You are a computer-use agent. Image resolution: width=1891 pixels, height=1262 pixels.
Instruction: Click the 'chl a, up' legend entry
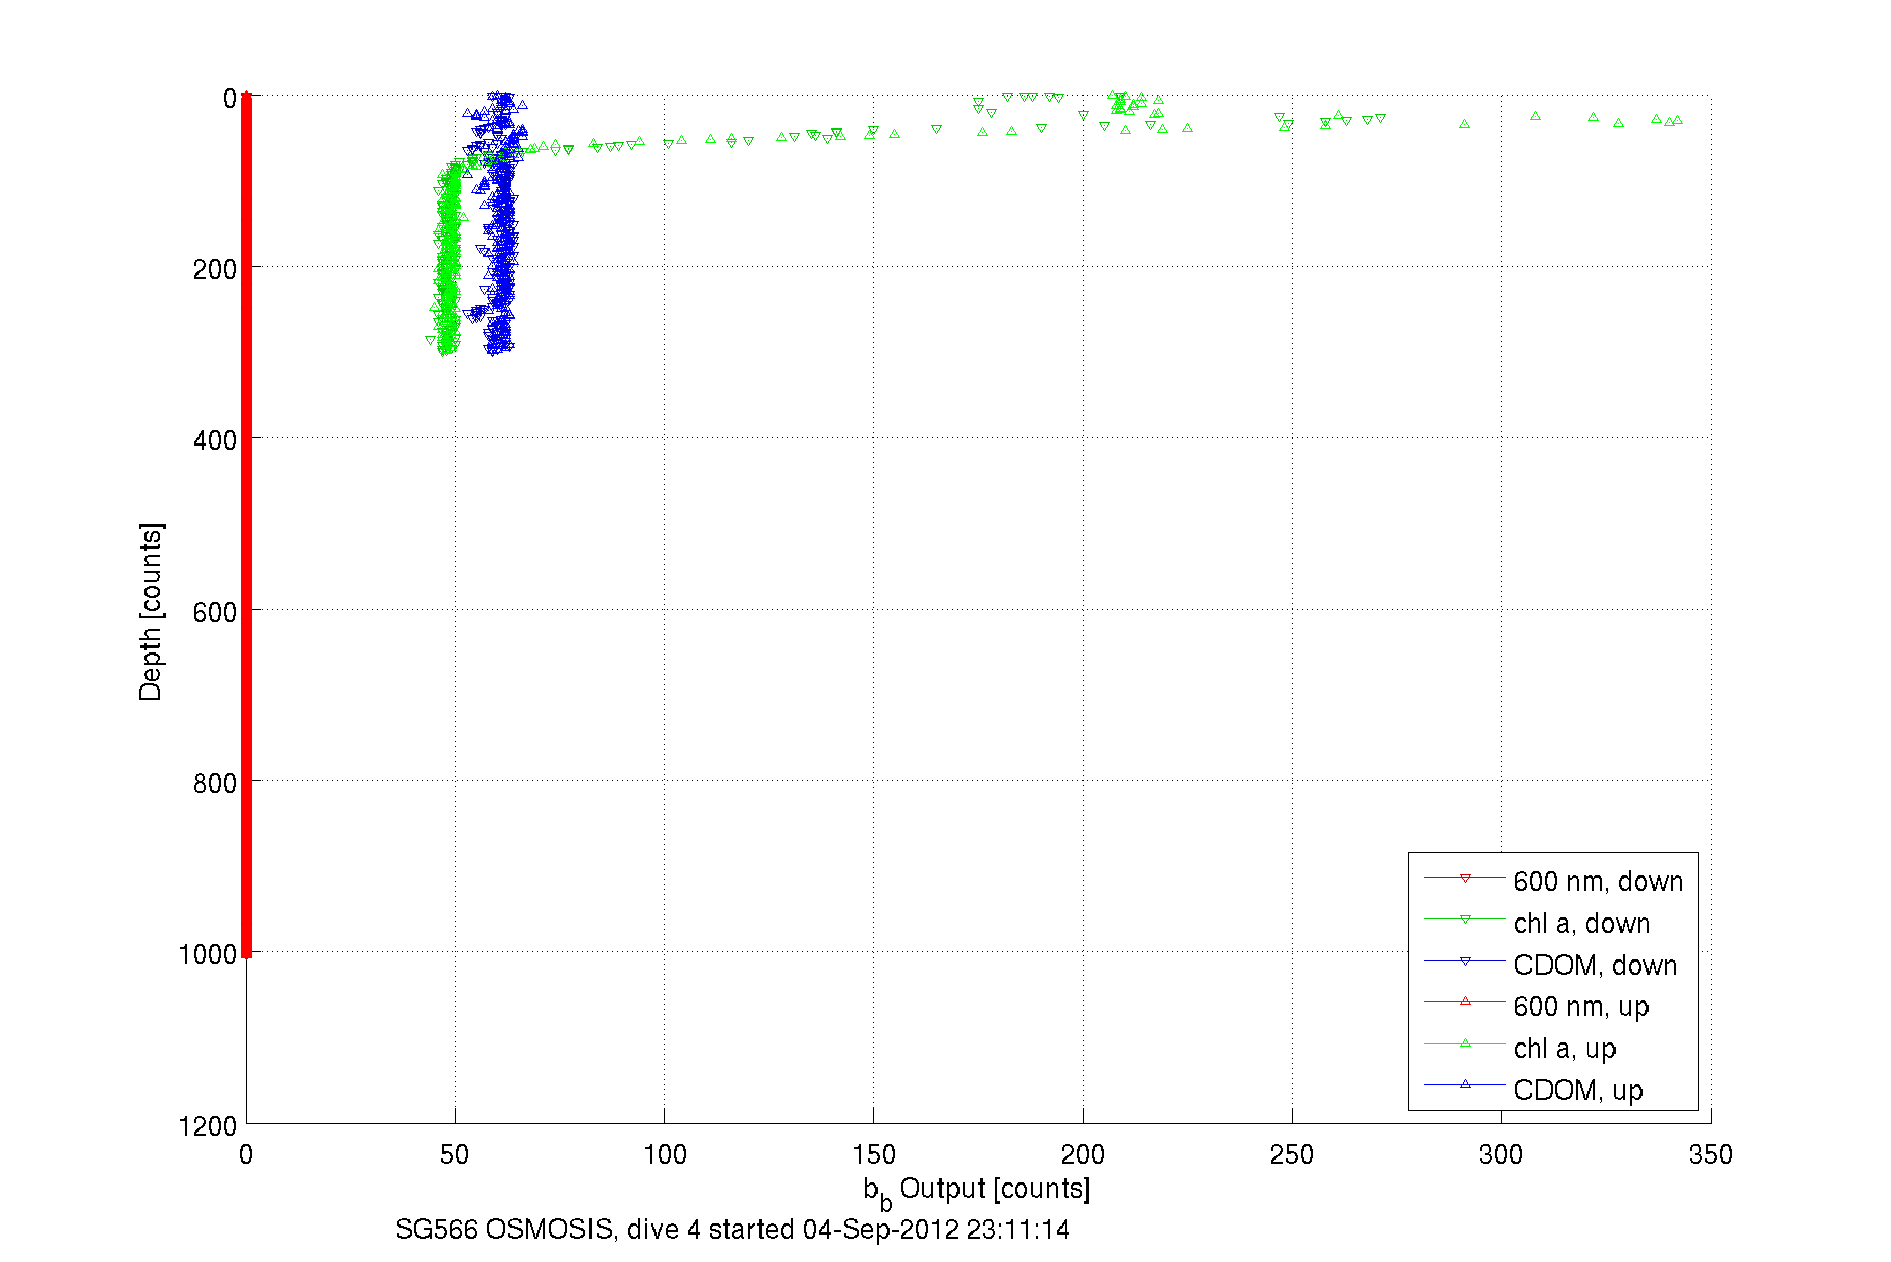coord(1520,1048)
